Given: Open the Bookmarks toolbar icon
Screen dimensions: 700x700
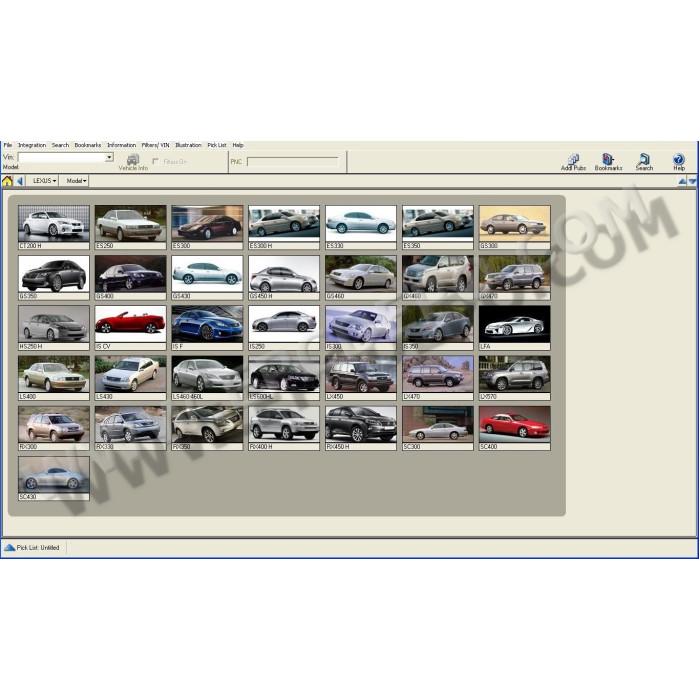Looking at the screenshot, I should tap(608, 162).
